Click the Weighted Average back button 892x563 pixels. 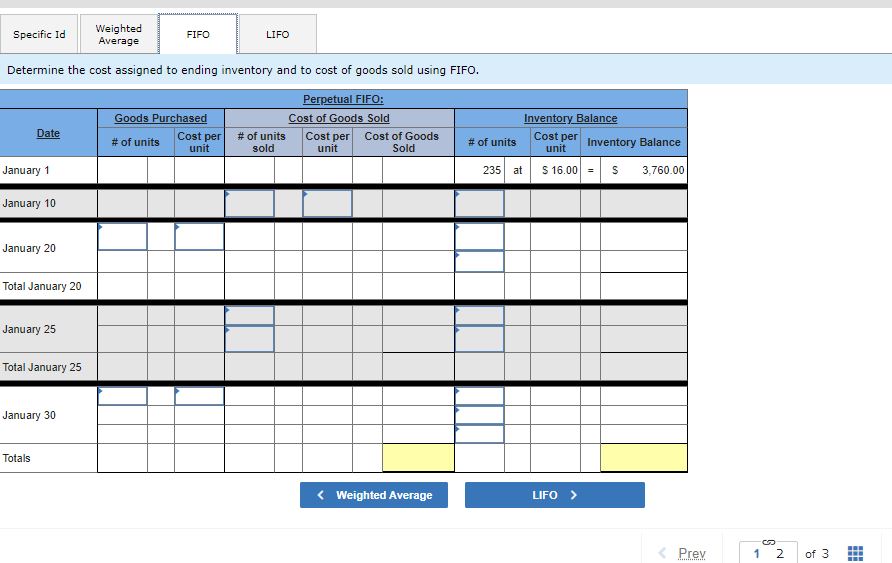point(374,495)
